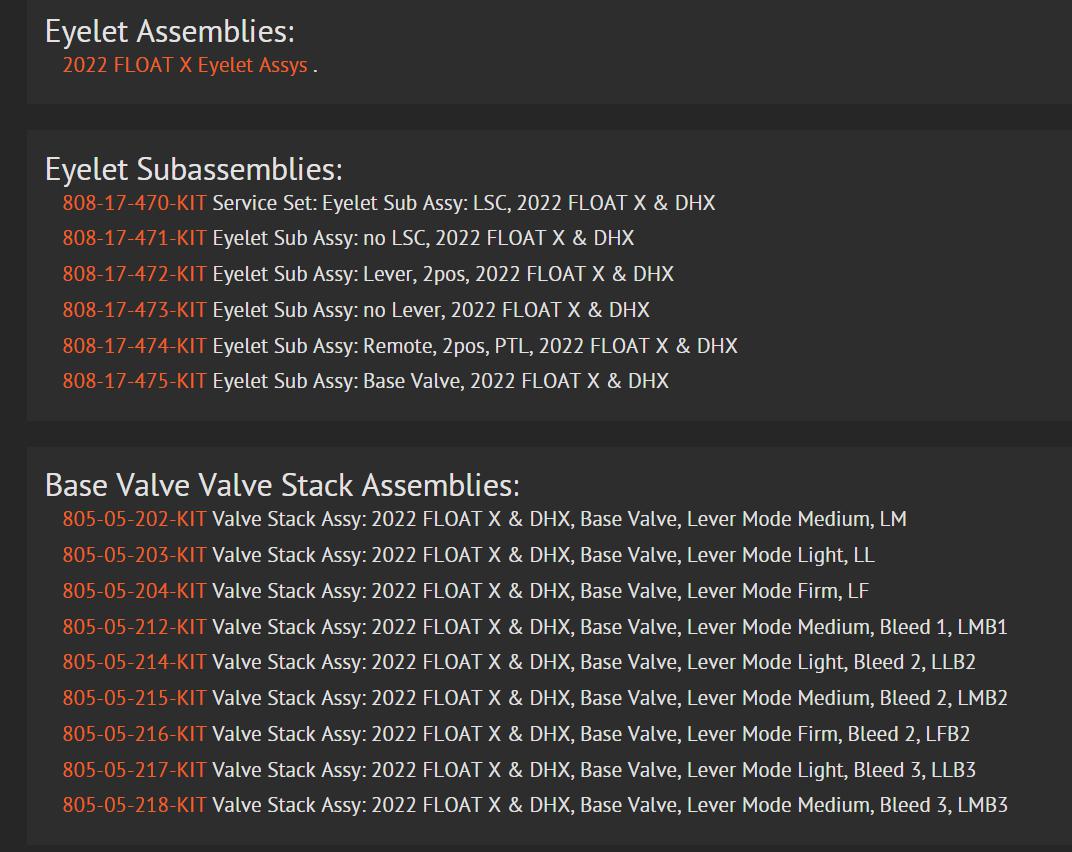Select text 'Eyelet Sub Assy: no Lever'
1072x852 pixels.
[328, 310]
